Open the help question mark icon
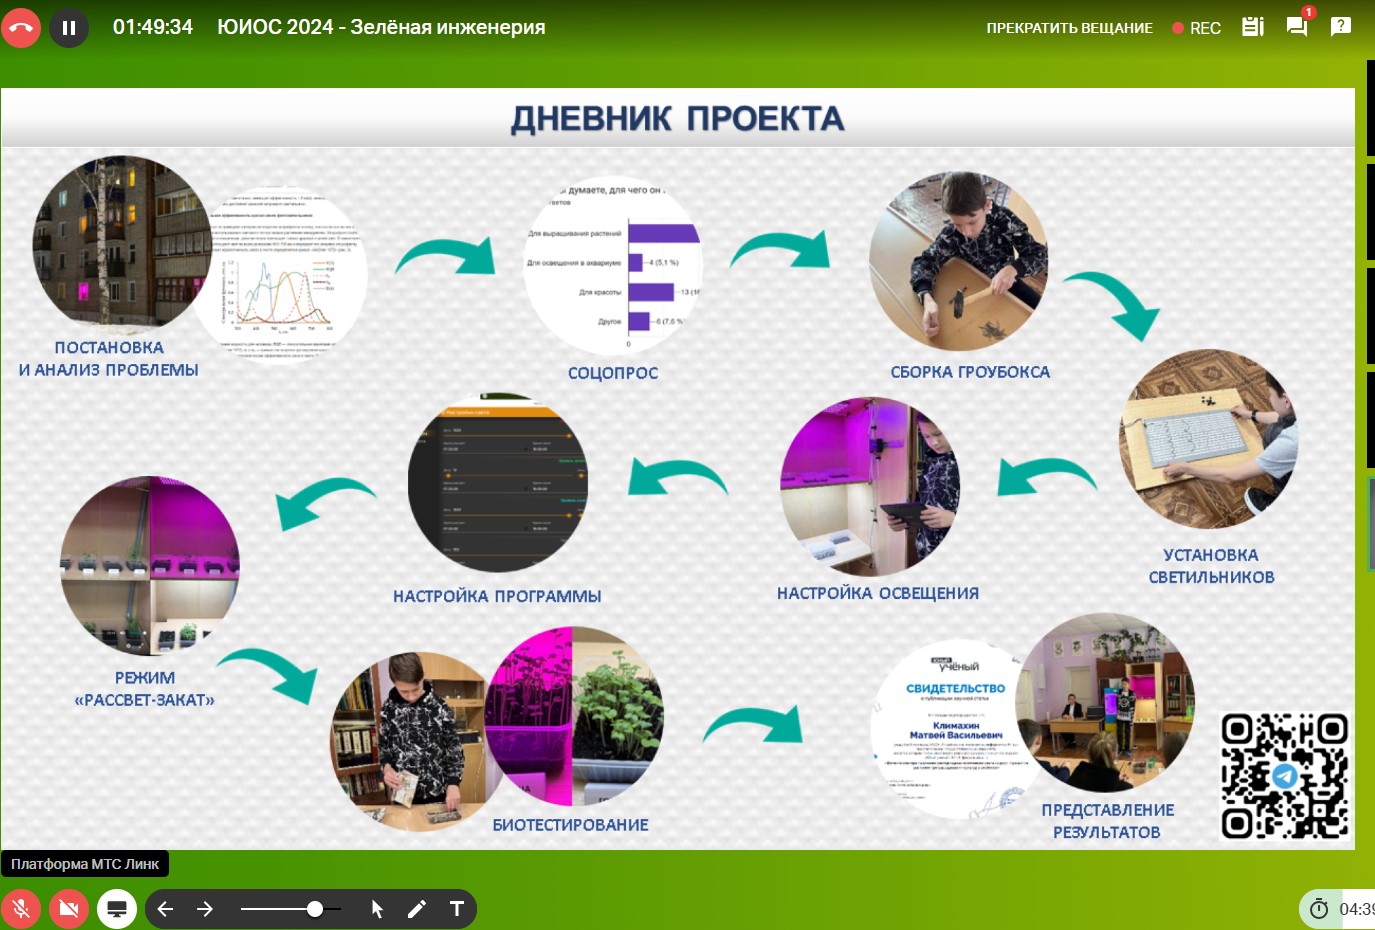 pos(1341,27)
